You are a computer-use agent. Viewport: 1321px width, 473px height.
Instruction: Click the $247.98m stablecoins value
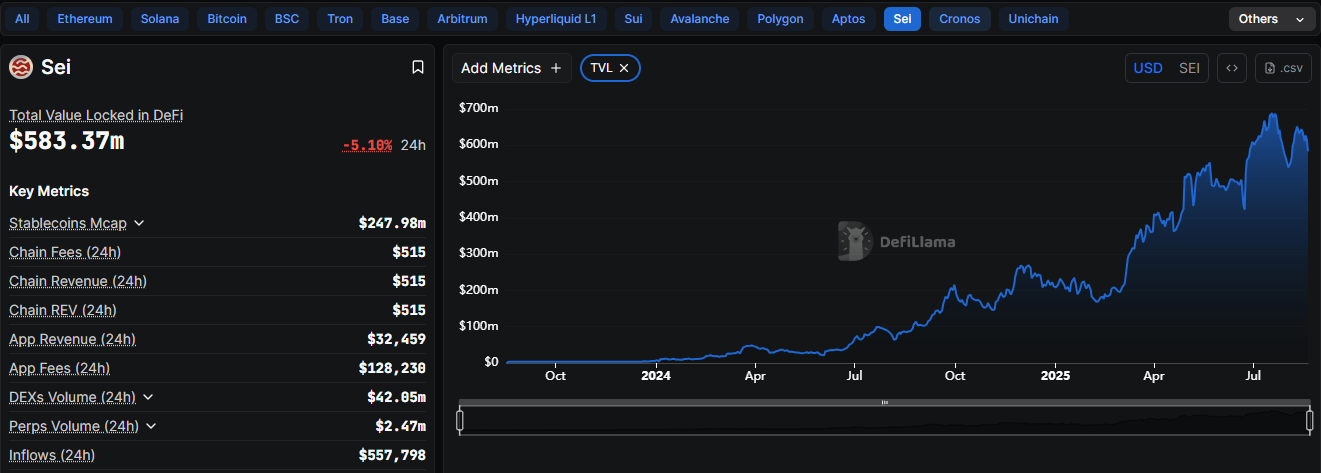pos(392,223)
